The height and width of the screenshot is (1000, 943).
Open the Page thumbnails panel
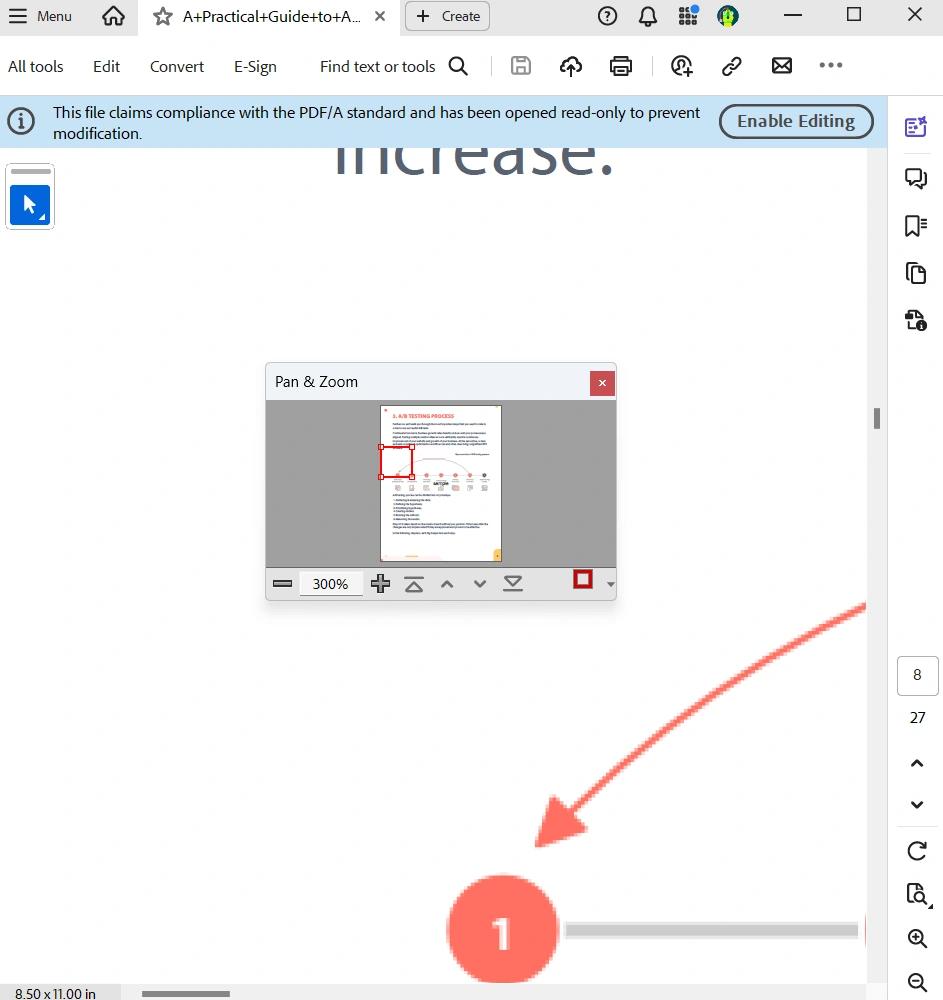click(x=916, y=273)
